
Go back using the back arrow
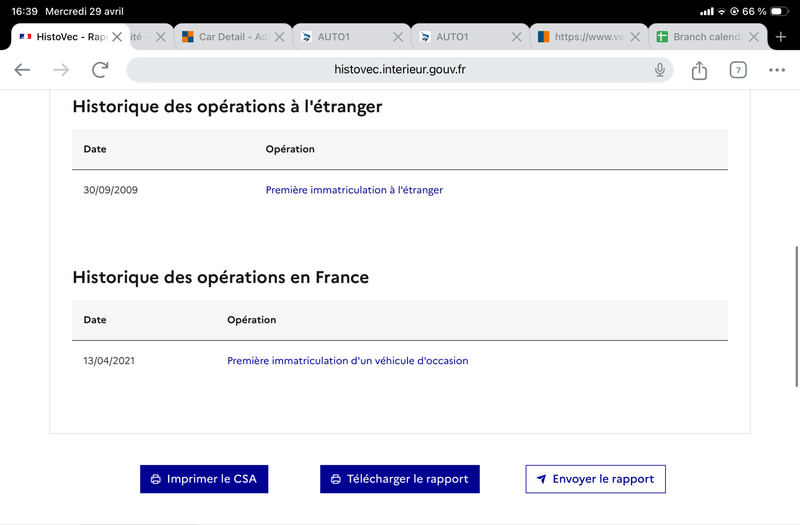pyautogui.click(x=22, y=70)
